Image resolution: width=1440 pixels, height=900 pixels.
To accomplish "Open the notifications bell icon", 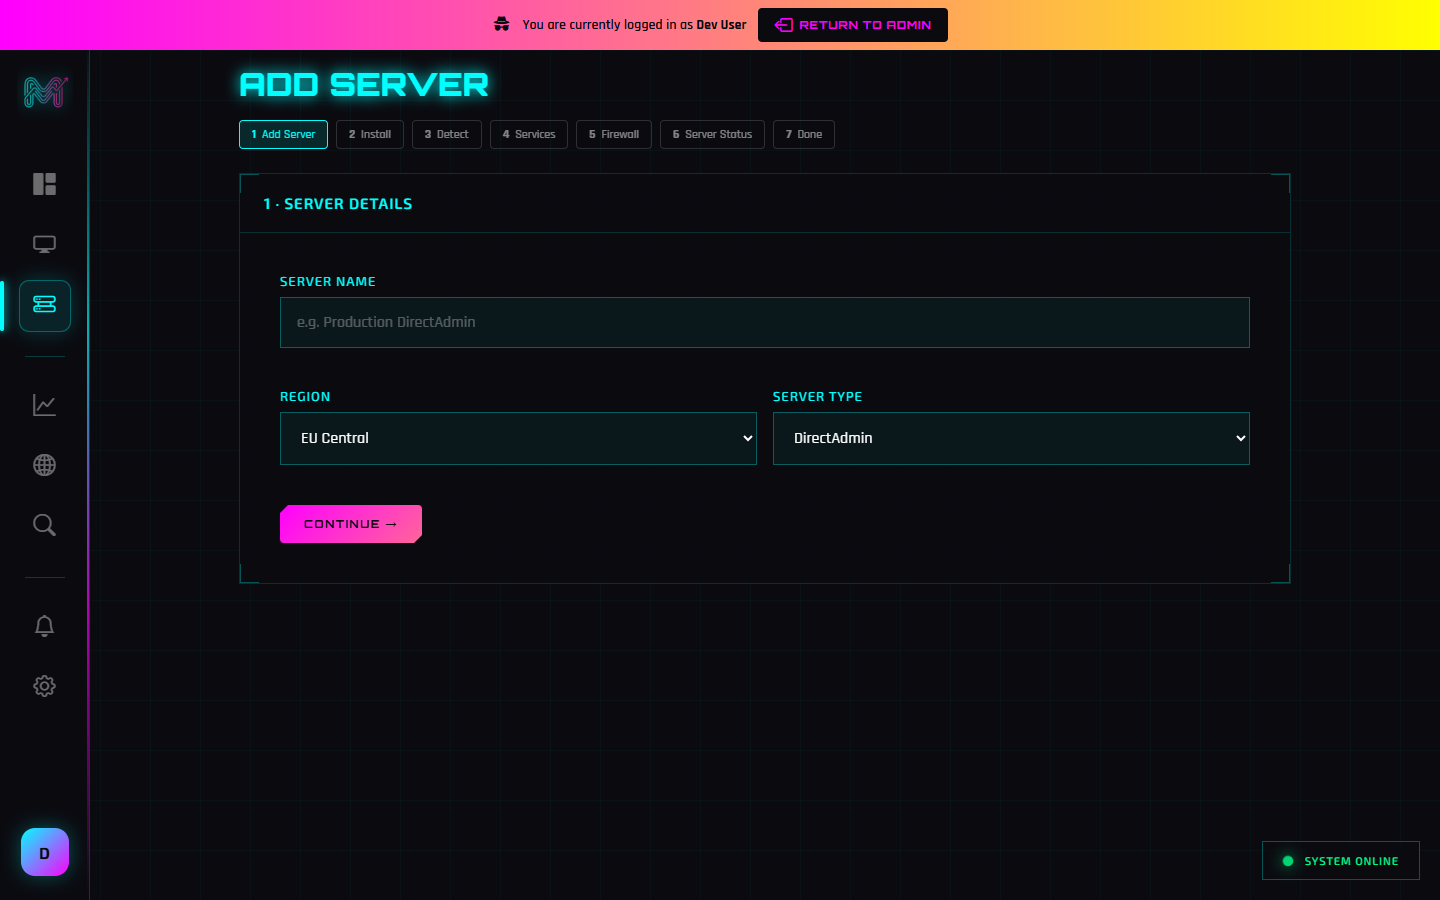I will click(44, 626).
